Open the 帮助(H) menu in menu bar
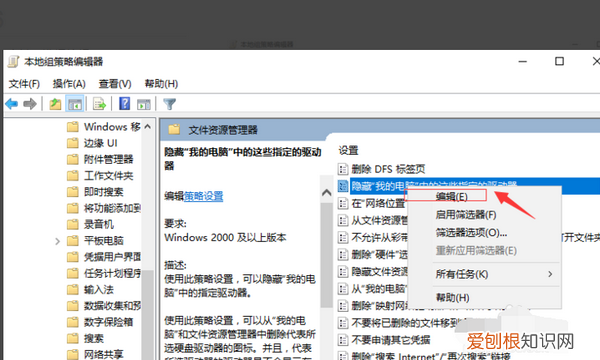 (x=161, y=84)
